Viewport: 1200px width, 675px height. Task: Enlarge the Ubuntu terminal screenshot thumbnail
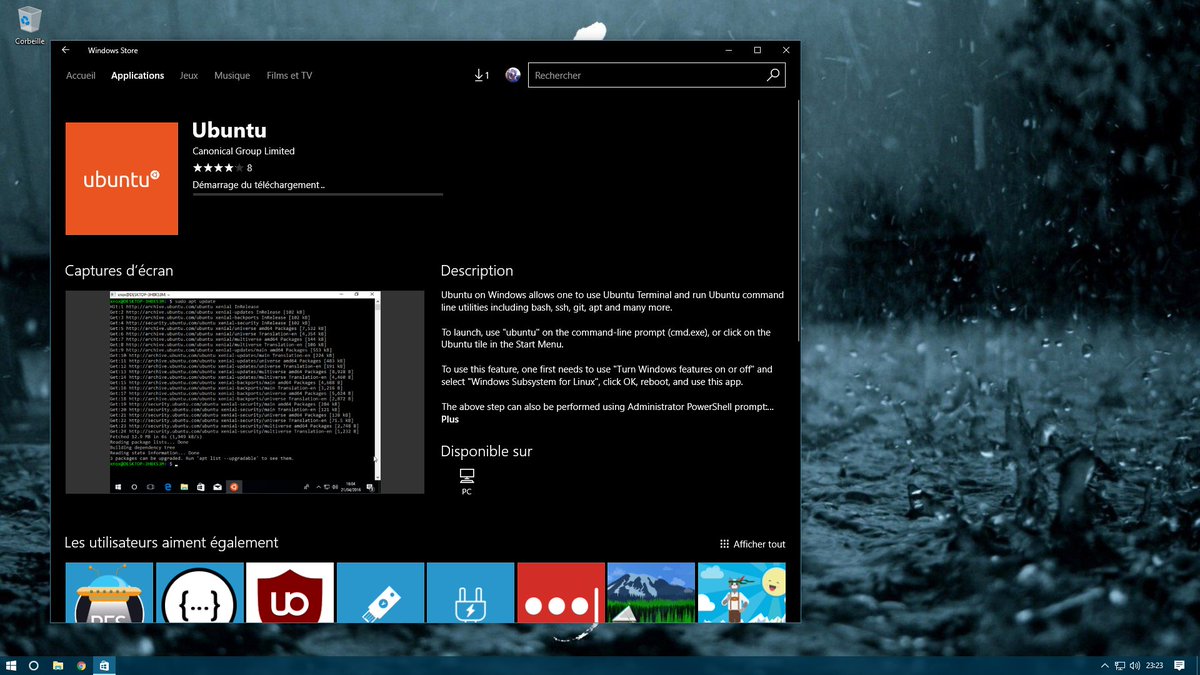[245, 392]
